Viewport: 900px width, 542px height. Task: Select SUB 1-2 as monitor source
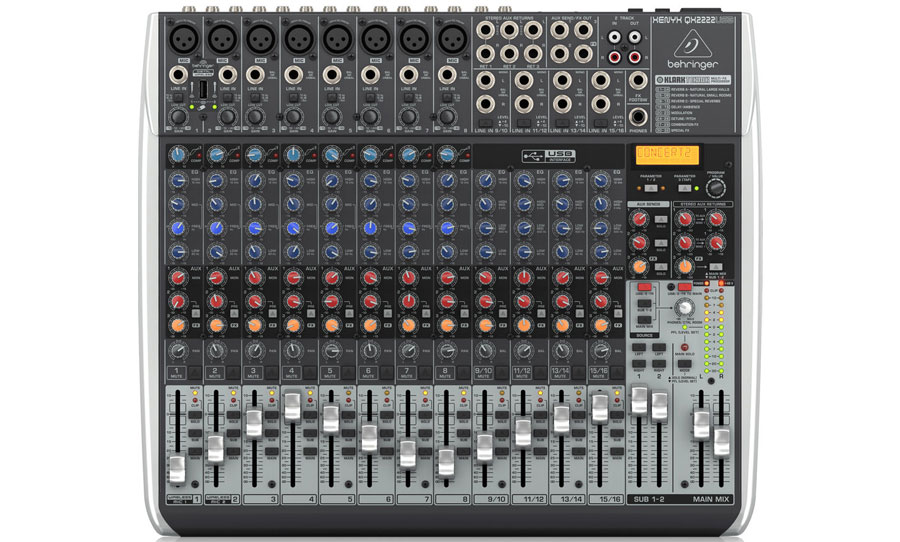click(644, 303)
